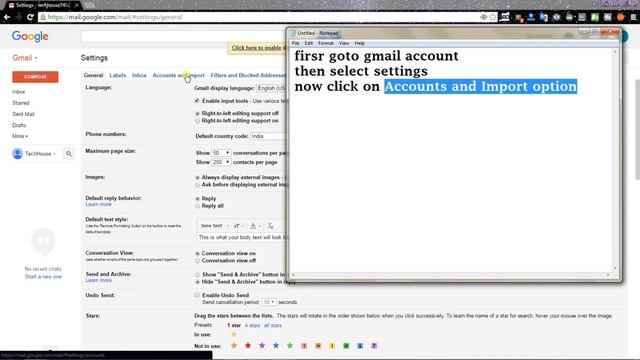
Task: Open the Inbox settings tab
Action: point(139,75)
